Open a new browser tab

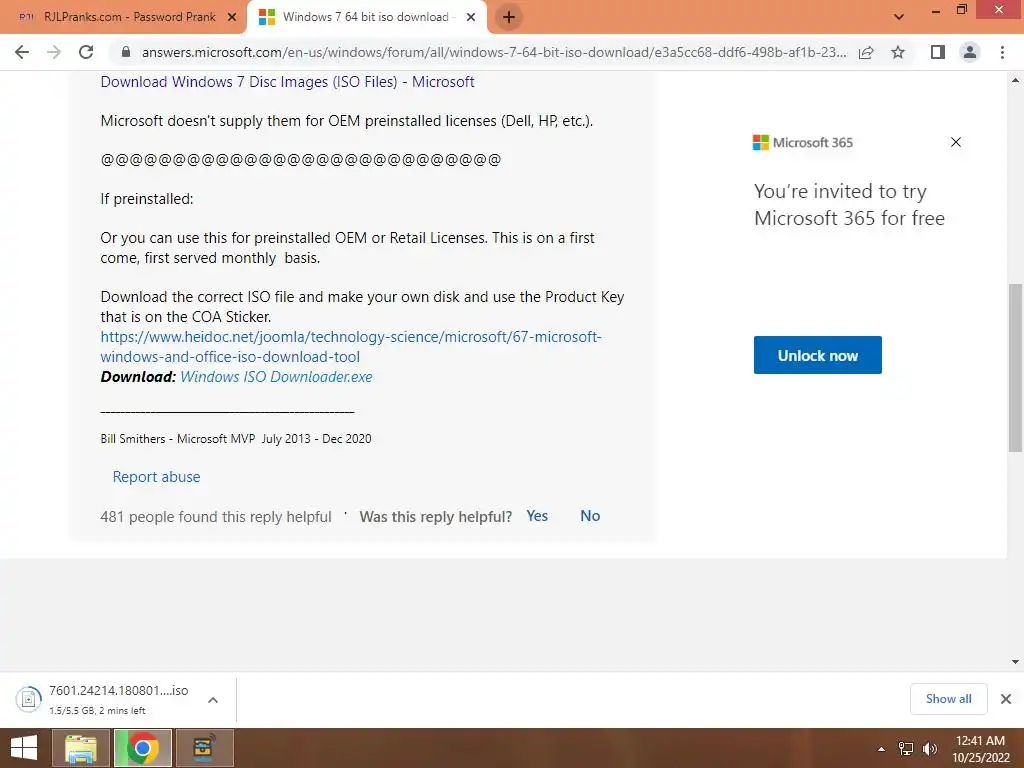click(509, 17)
